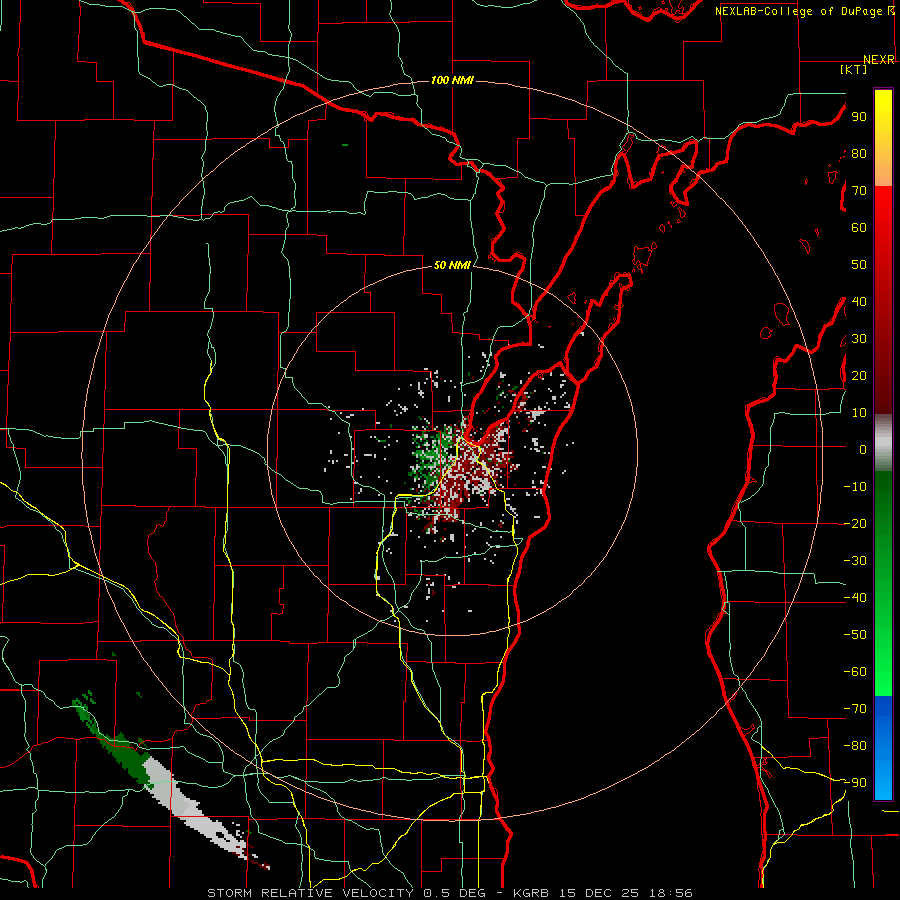Click the 40 value on velocity scale
The width and height of the screenshot is (900, 900).
(859, 302)
